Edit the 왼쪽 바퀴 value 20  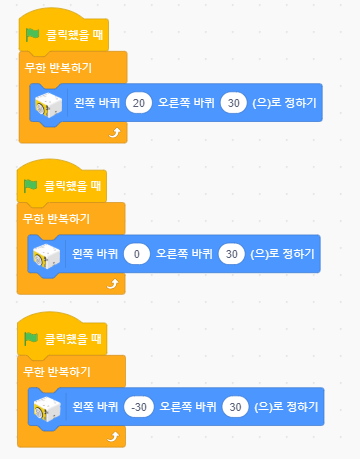pos(139,103)
